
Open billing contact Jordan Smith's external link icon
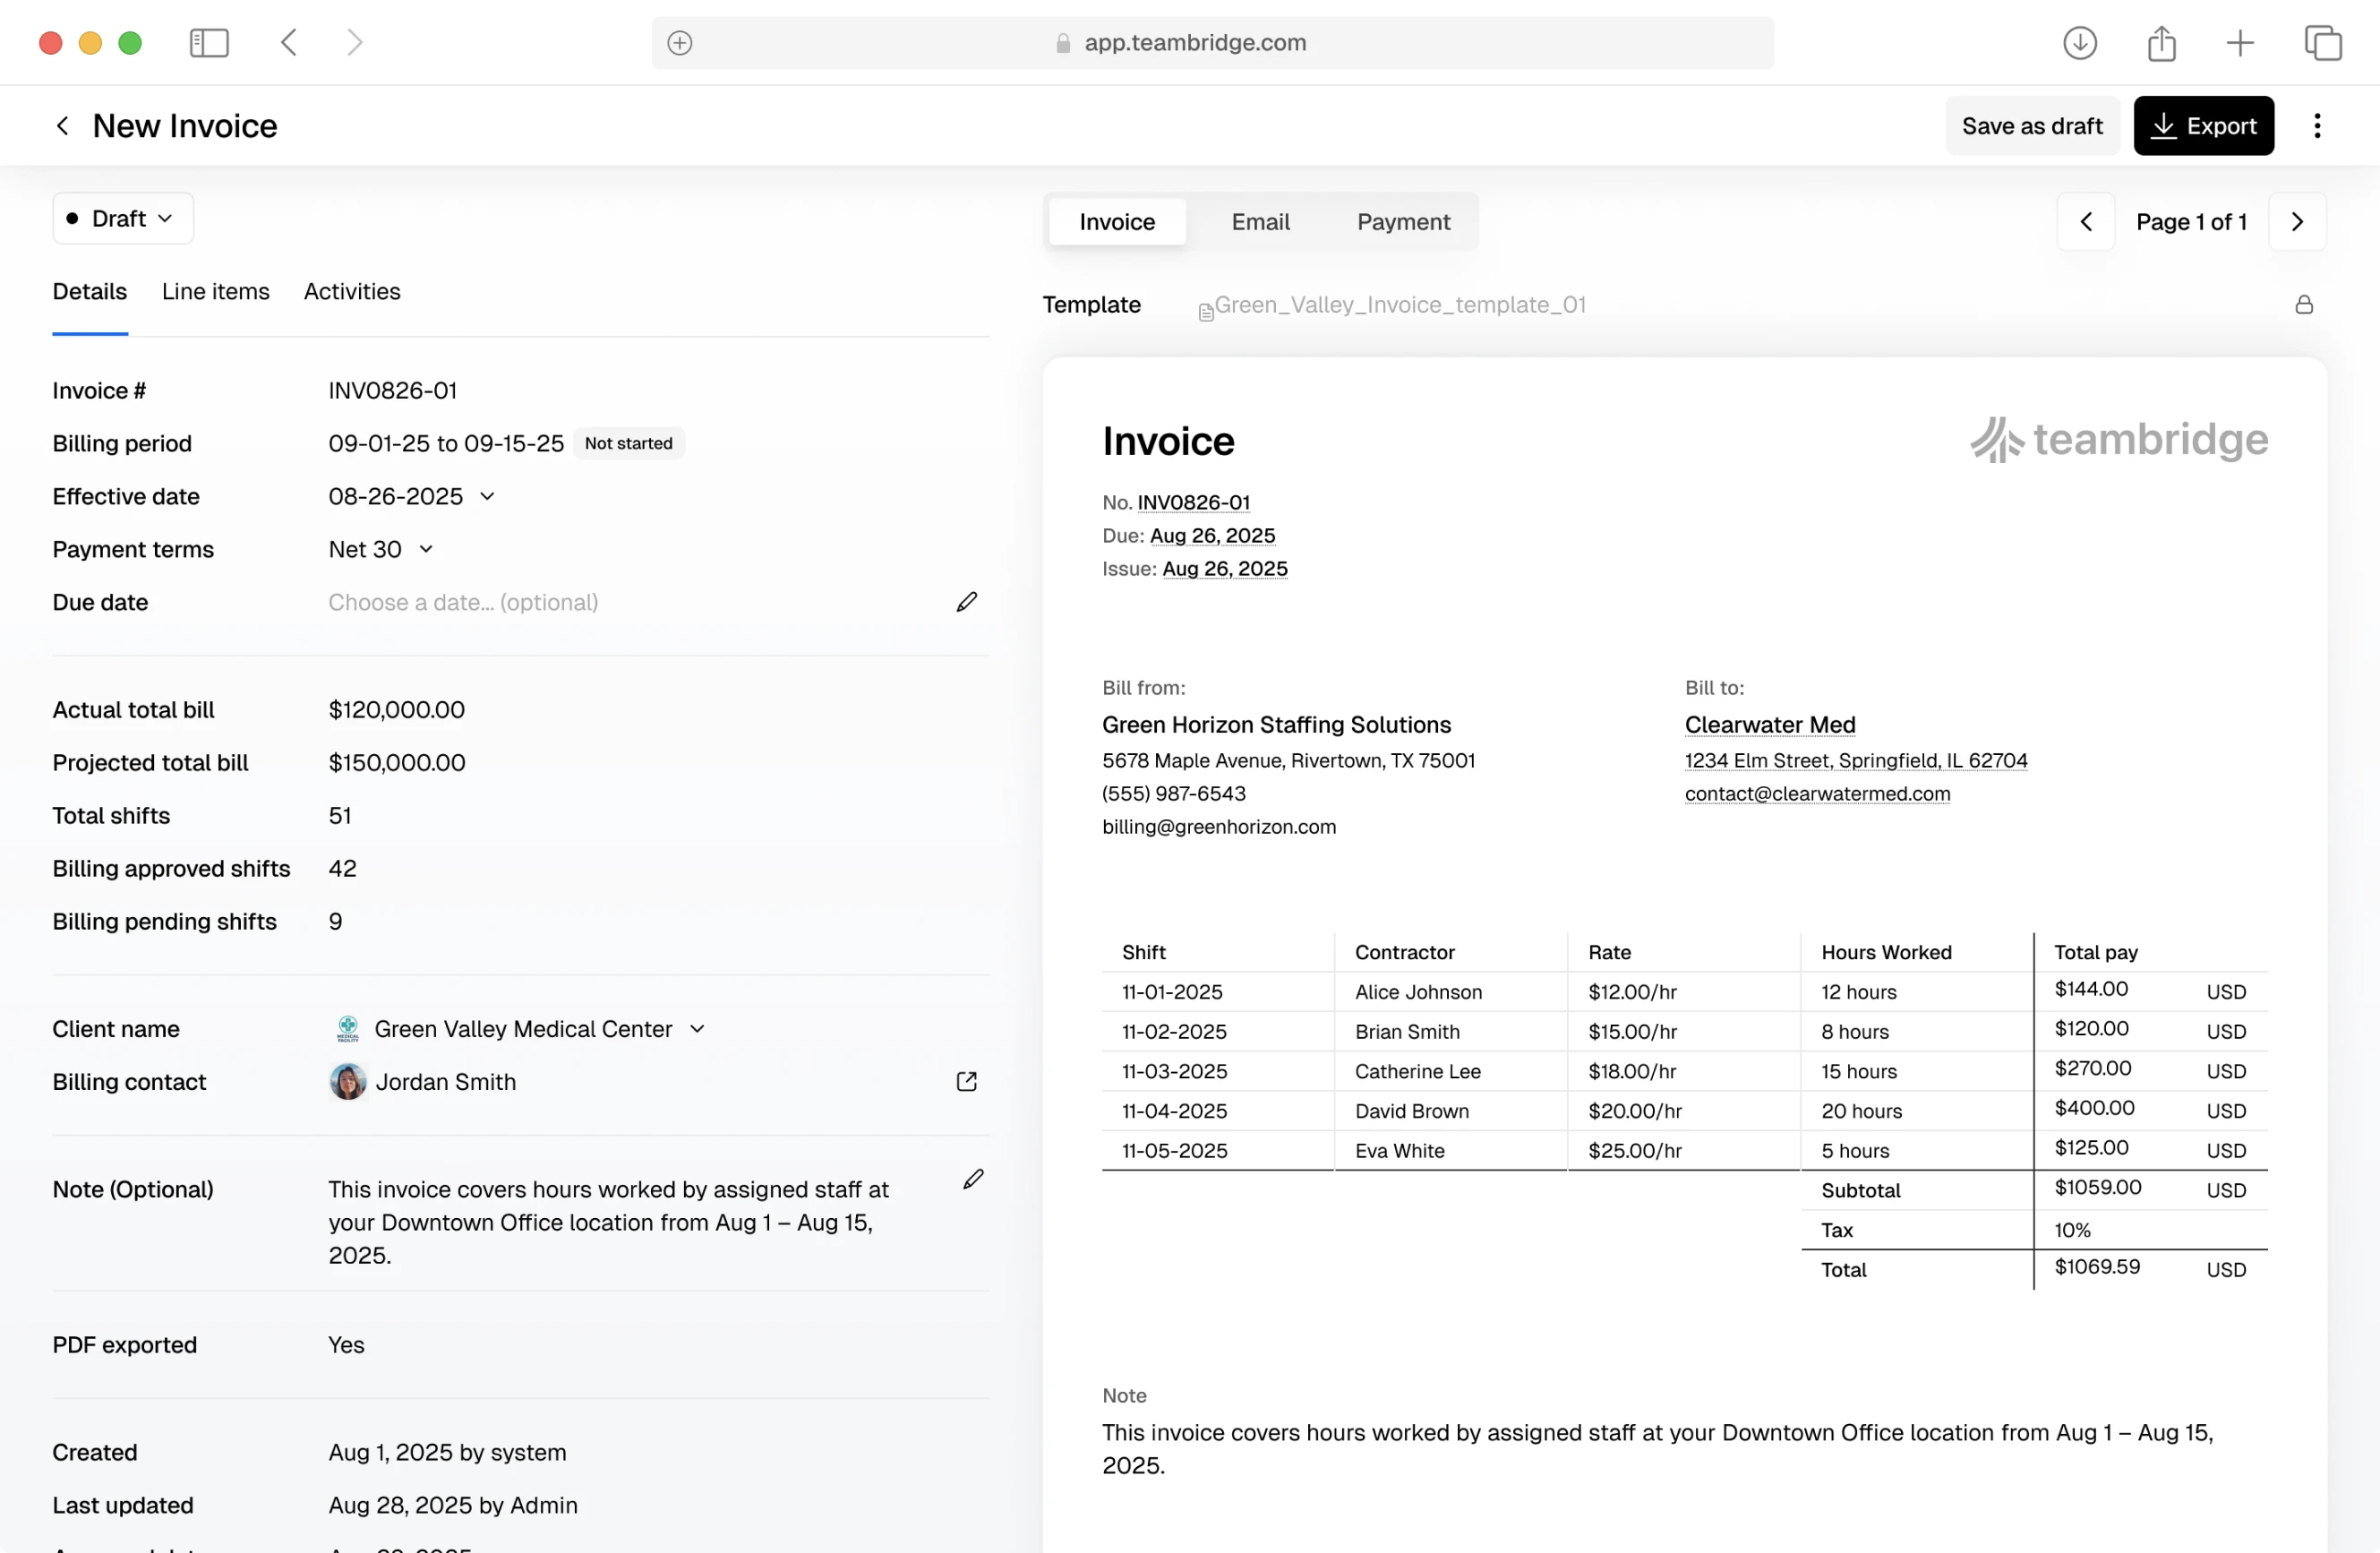pyautogui.click(x=966, y=1082)
